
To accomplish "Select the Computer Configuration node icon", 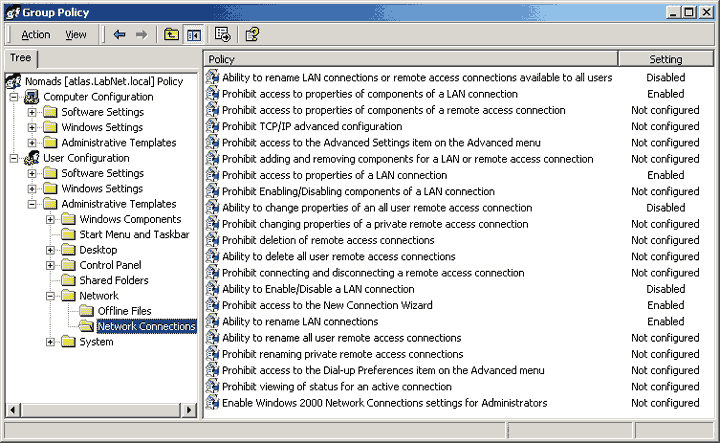I will click(x=31, y=97).
